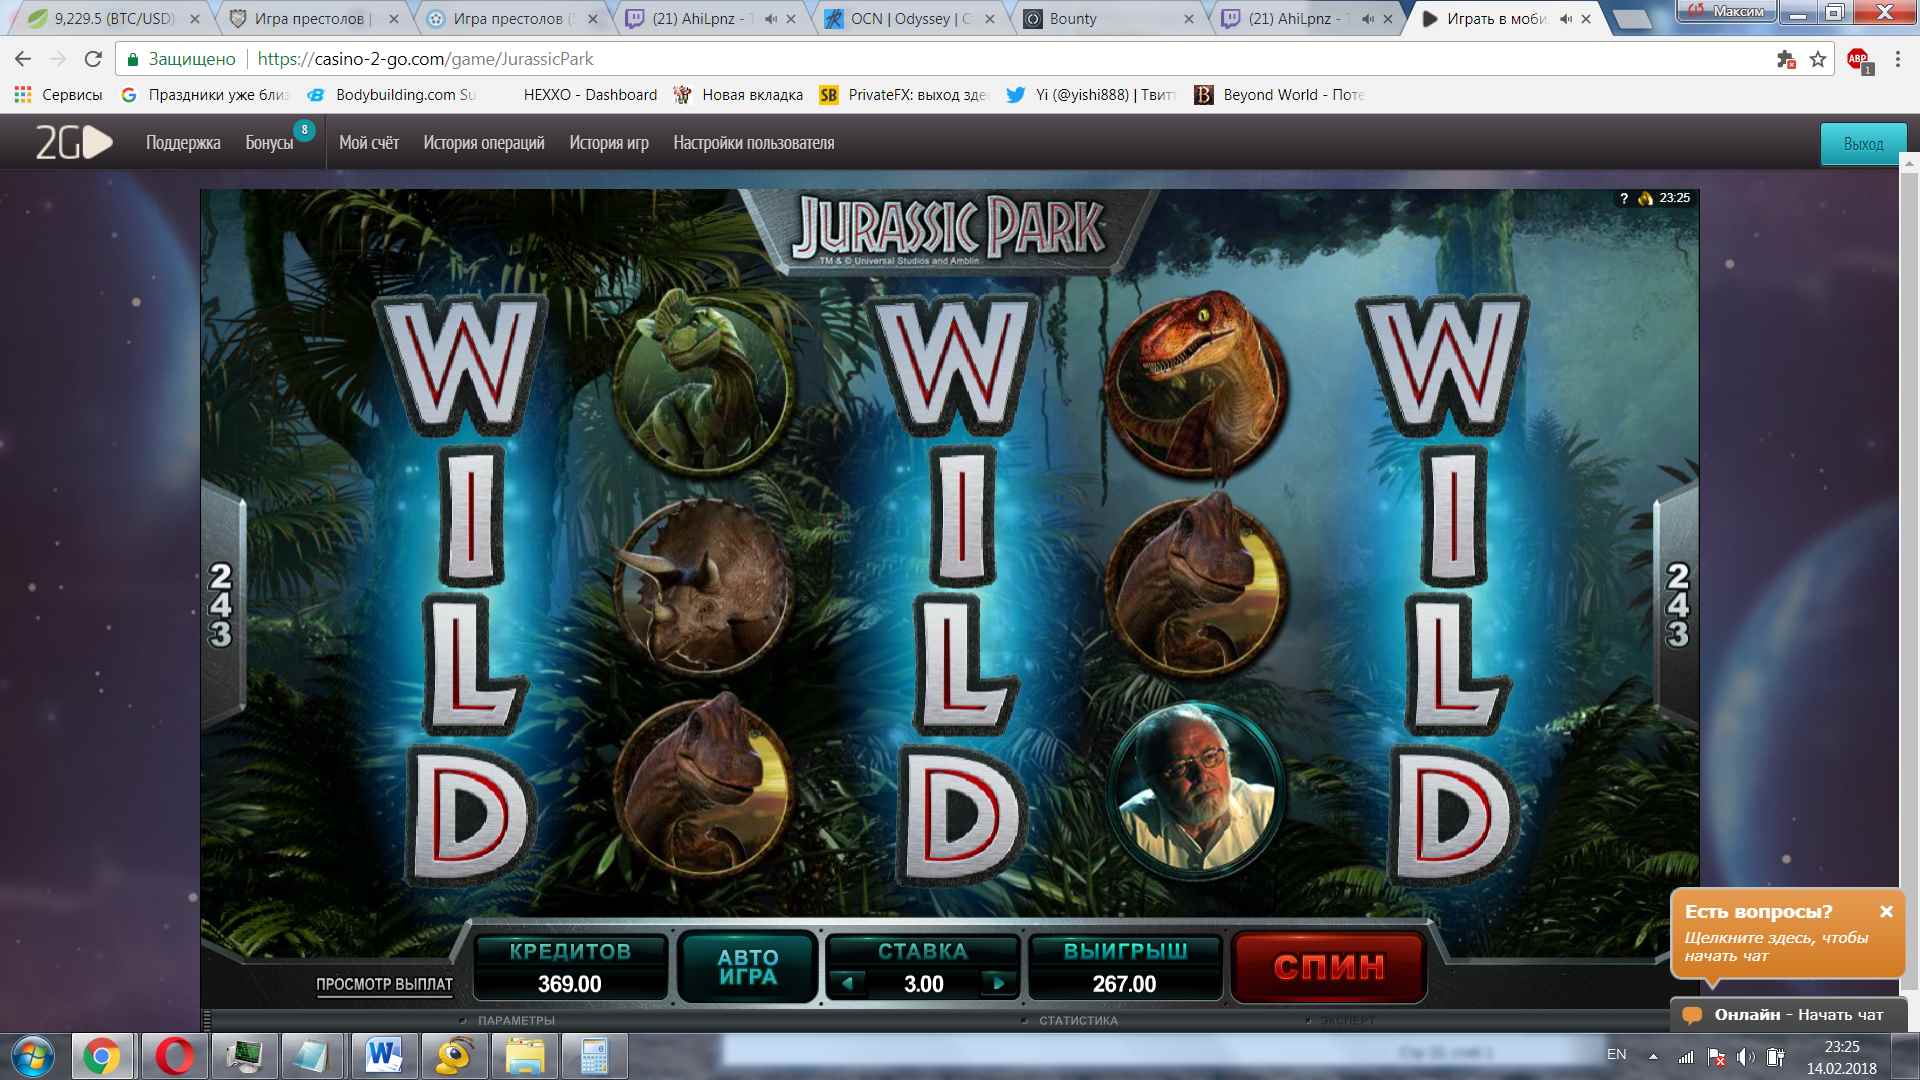Screen dimensions: 1920x1080
Task: Open the Мой счёт account page
Action: (x=369, y=143)
